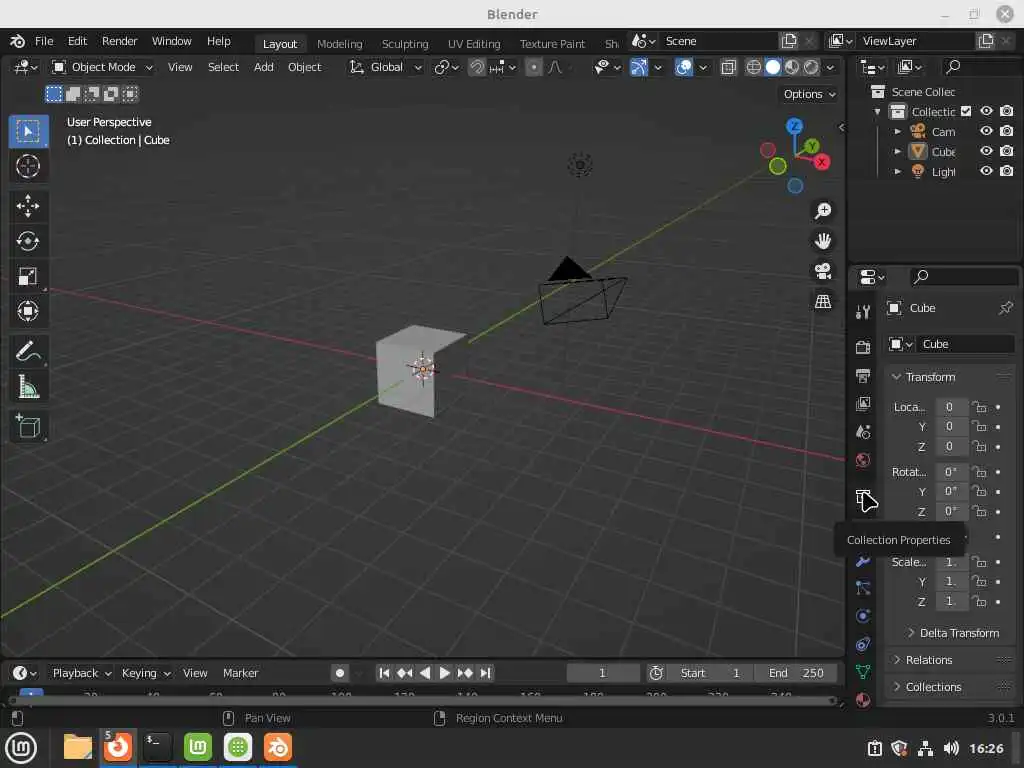Open World properties tab icon
1024x768 pixels.
point(863,460)
